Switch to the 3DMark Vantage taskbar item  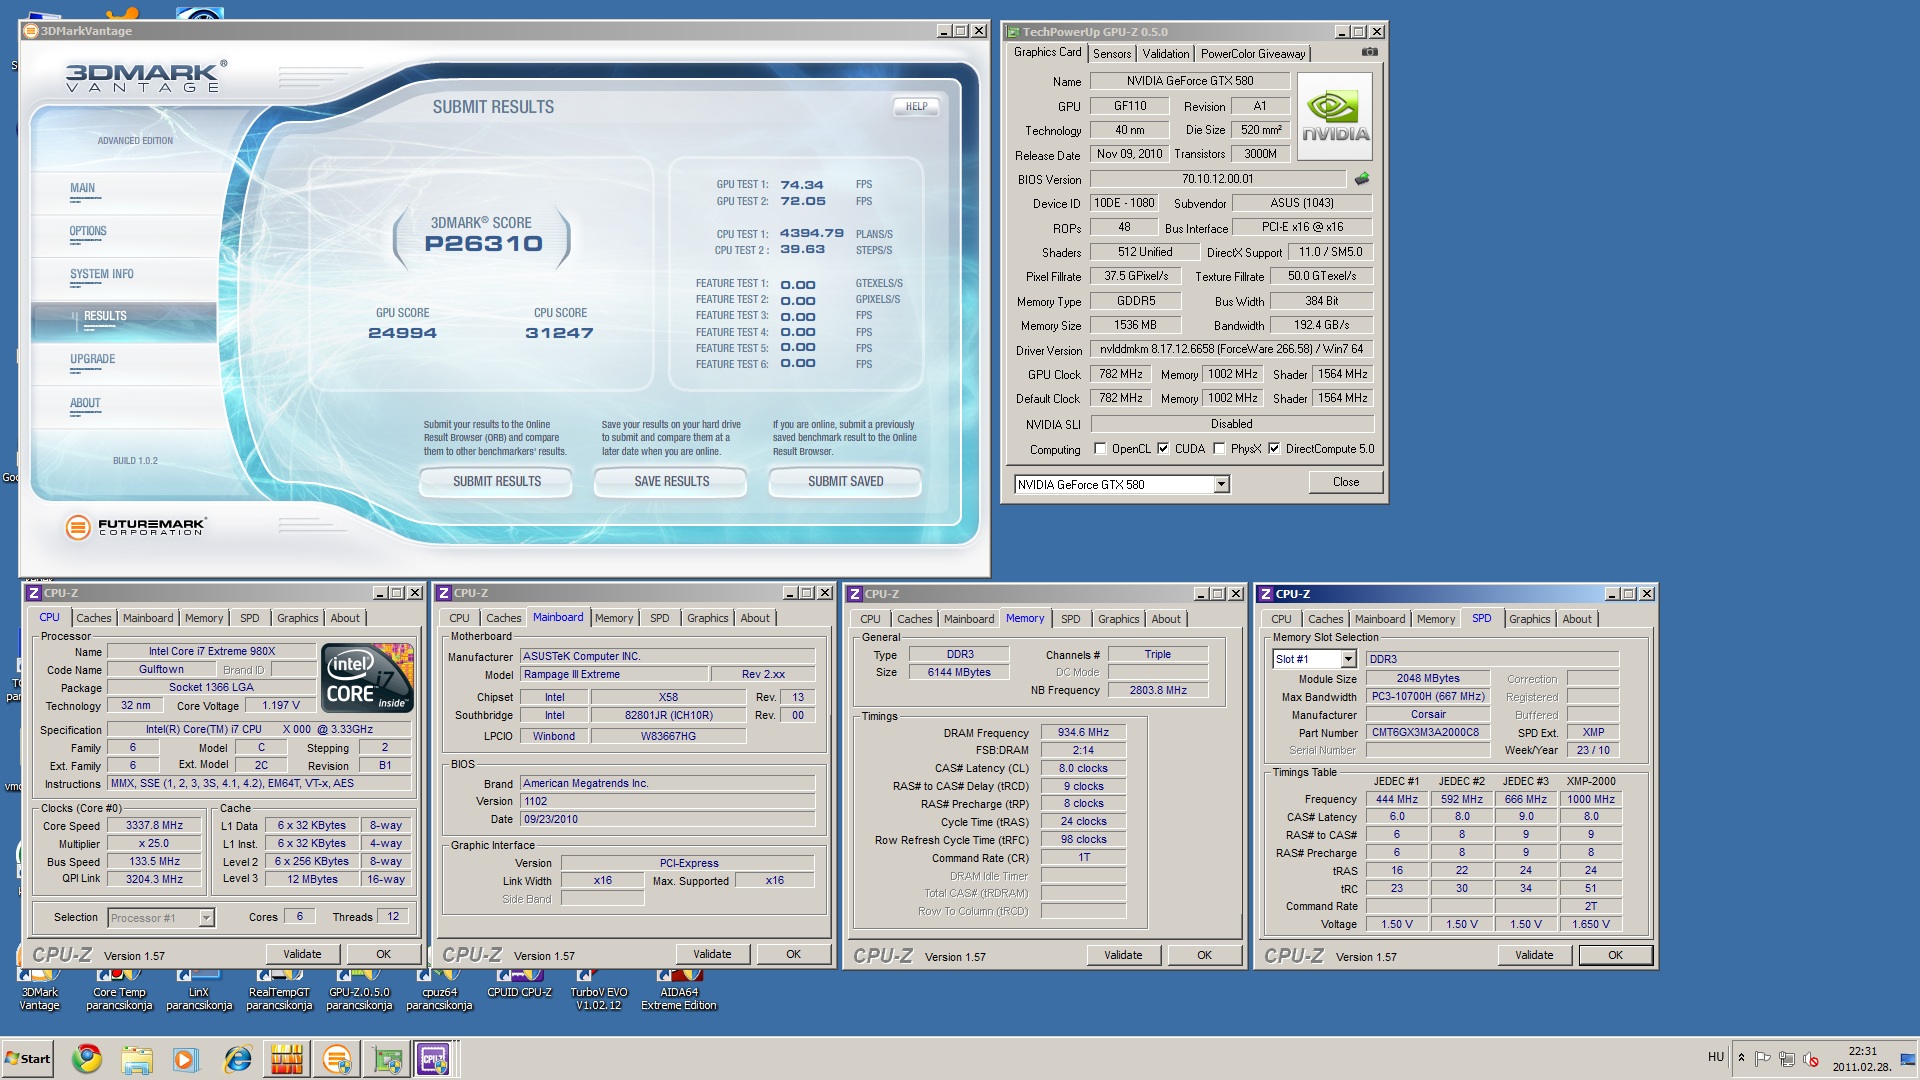pos(337,1058)
